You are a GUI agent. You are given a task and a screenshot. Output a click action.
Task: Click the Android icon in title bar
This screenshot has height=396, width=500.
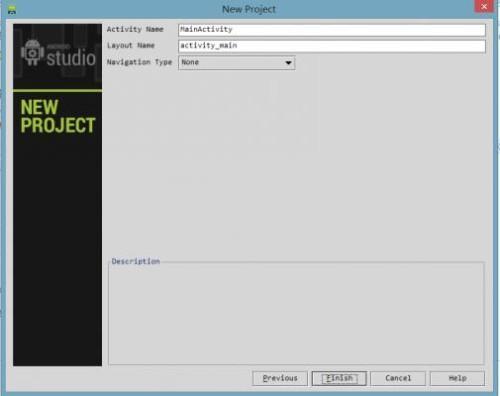[12, 10]
